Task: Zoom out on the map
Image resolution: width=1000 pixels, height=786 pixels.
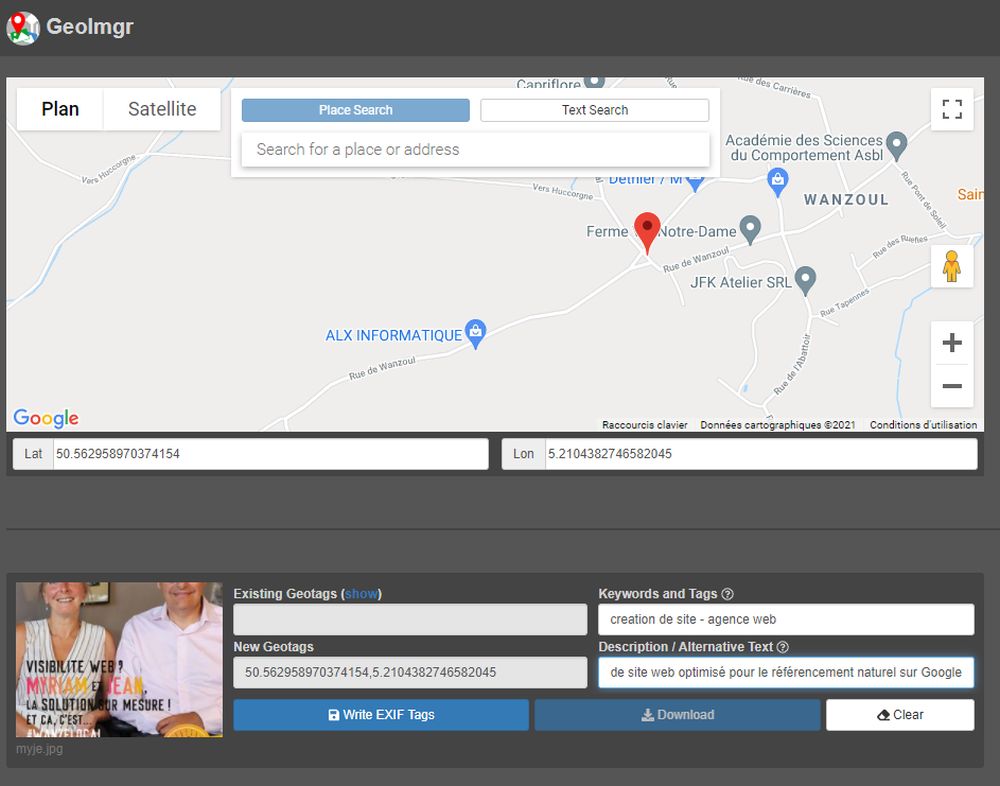Action: (x=952, y=385)
